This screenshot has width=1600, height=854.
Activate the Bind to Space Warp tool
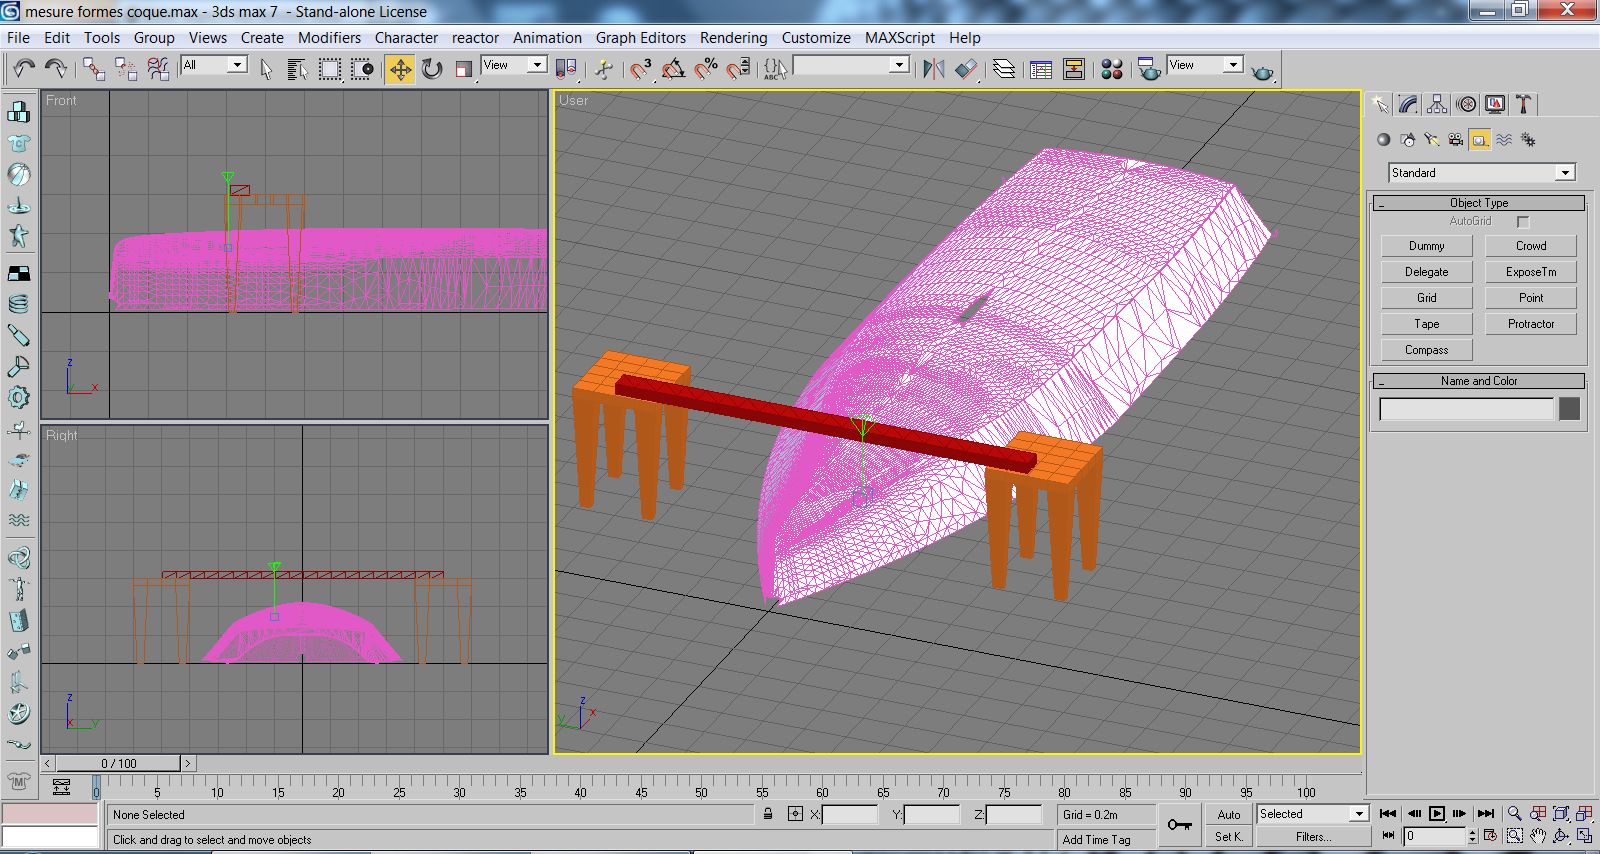(x=158, y=68)
